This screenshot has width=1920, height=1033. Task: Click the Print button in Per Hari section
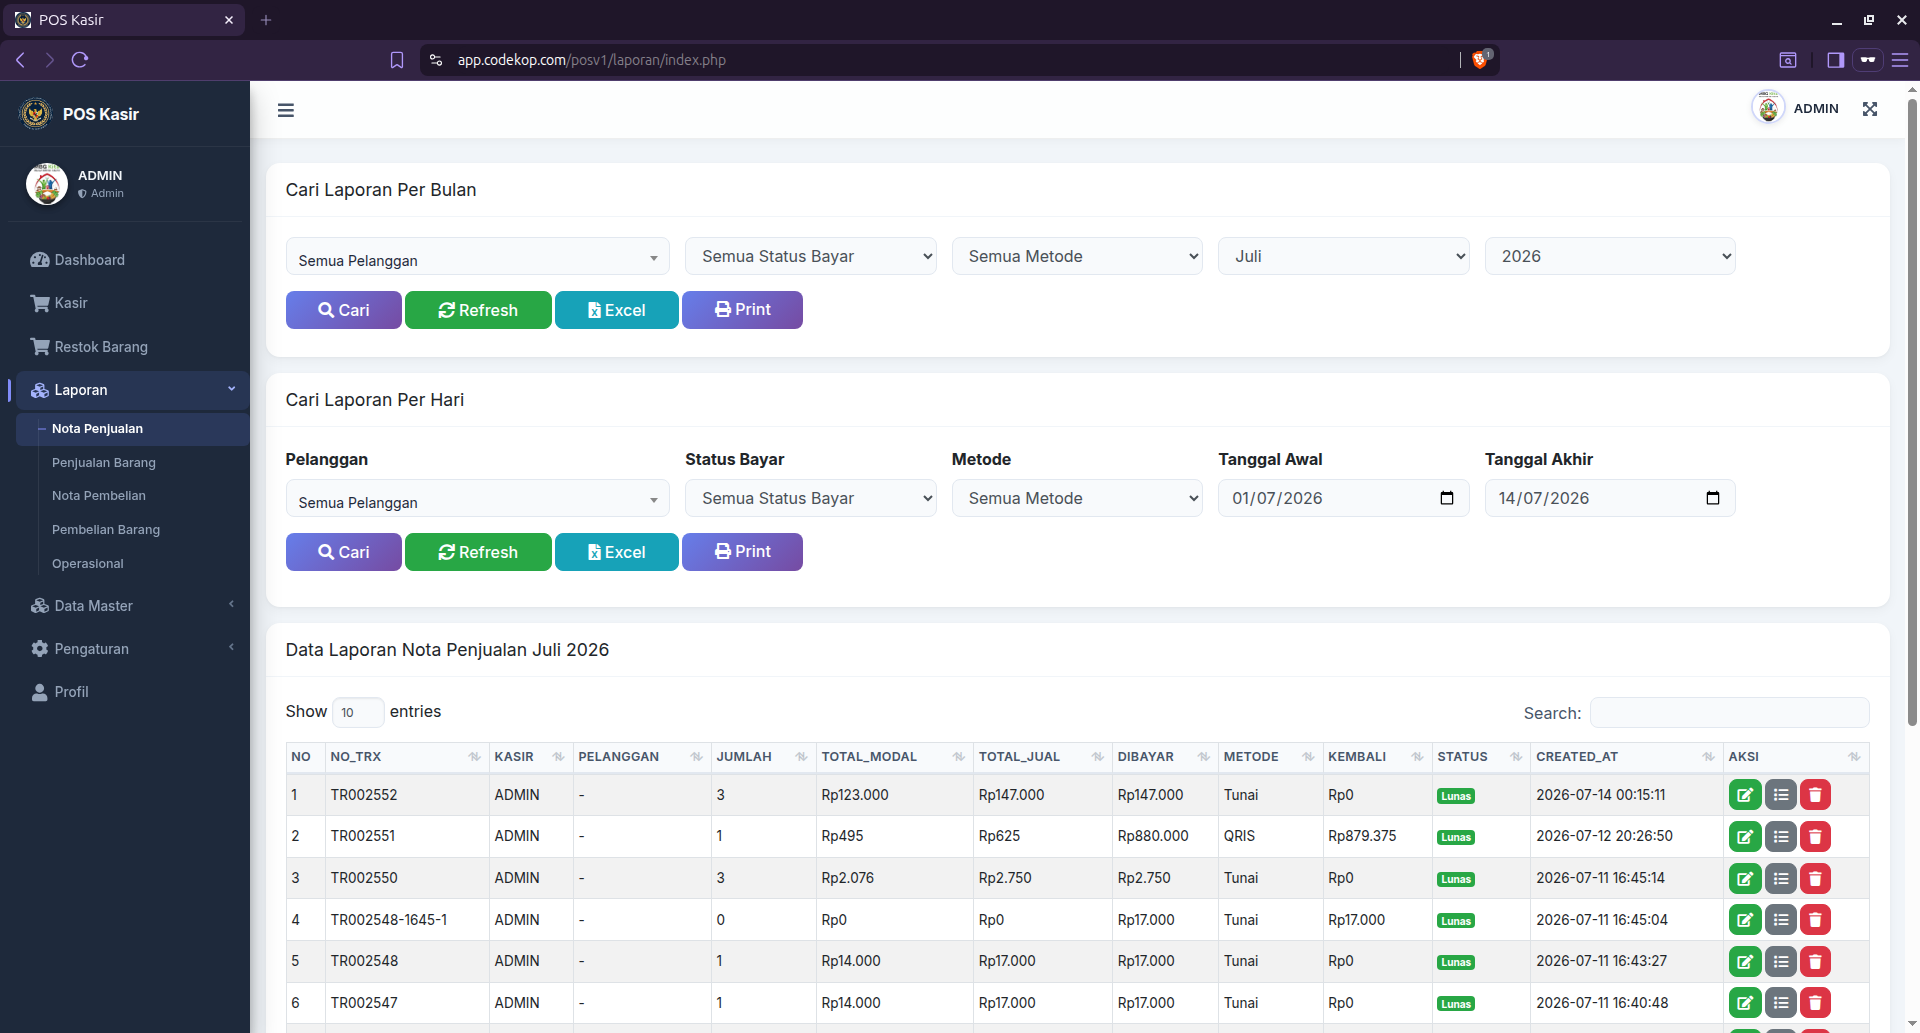742,552
